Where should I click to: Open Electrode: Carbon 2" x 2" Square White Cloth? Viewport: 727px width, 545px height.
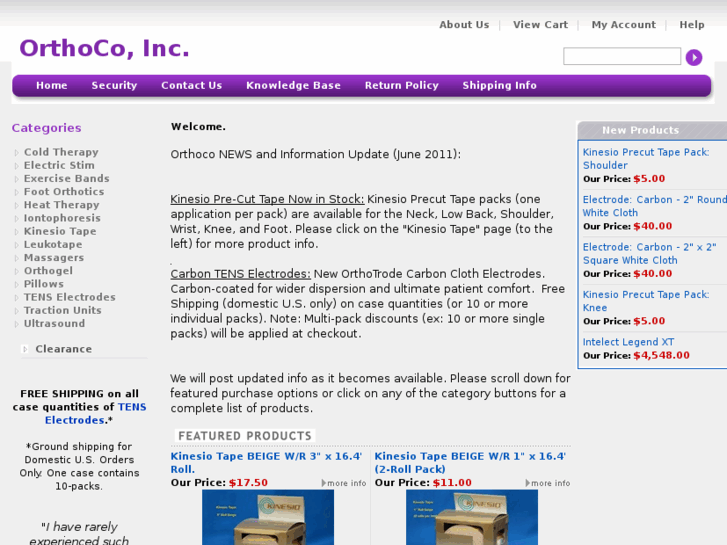649,253
